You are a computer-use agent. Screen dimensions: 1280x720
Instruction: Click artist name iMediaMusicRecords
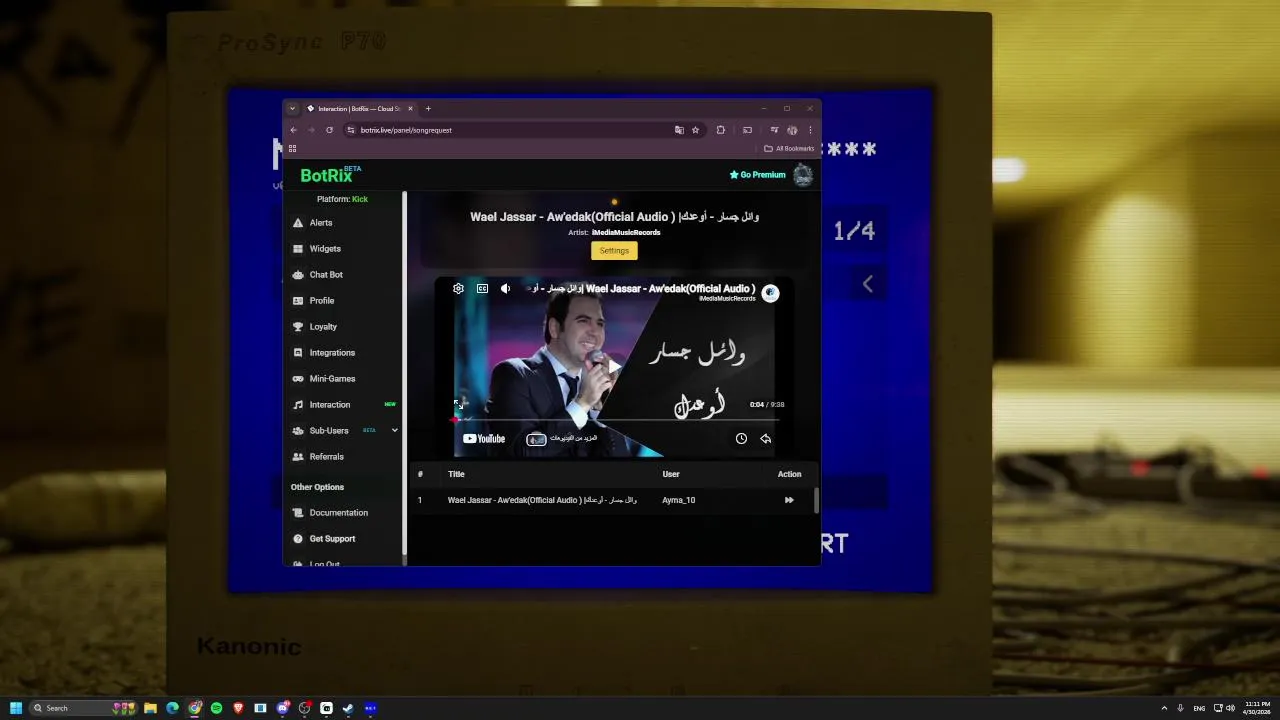(x=626, y=233)
